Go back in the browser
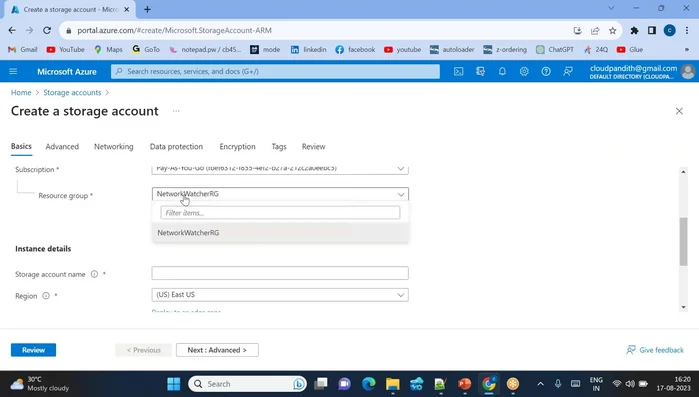Screen dimensions: 699x397 12,30
